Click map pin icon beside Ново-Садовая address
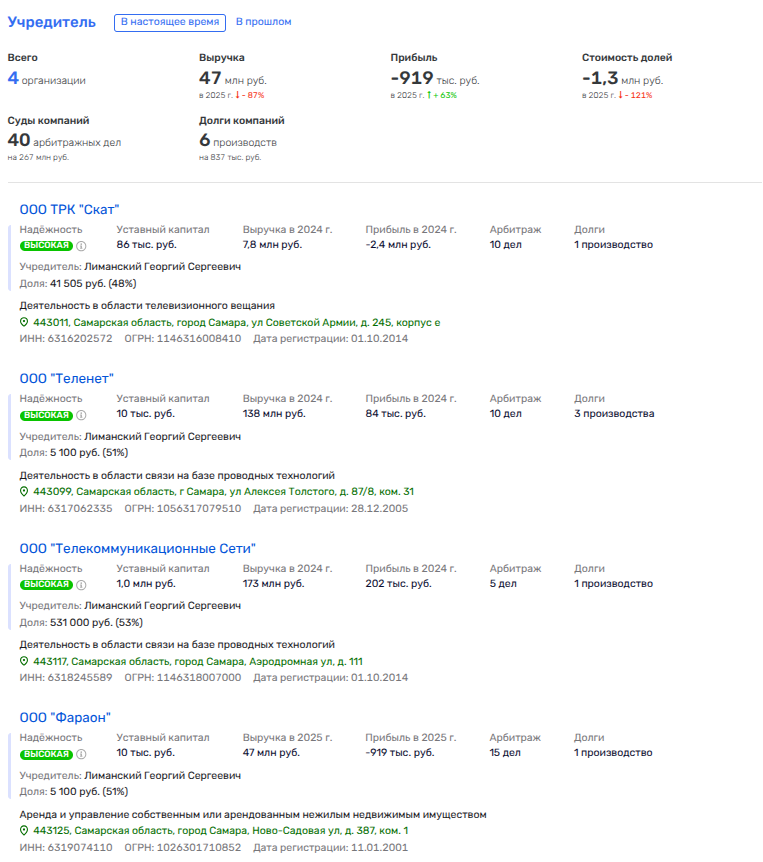This screenshot has height=862, width=763. pyautogui.click(x=25, y=831)
